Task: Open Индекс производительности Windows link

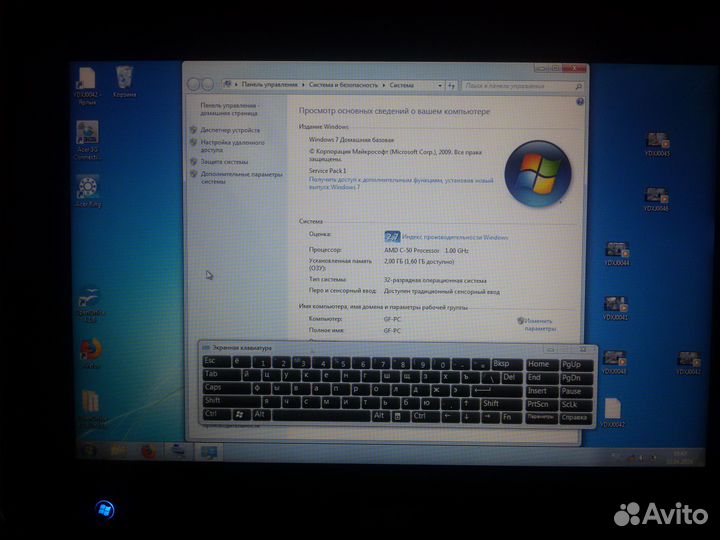Action: pos(455,237)
